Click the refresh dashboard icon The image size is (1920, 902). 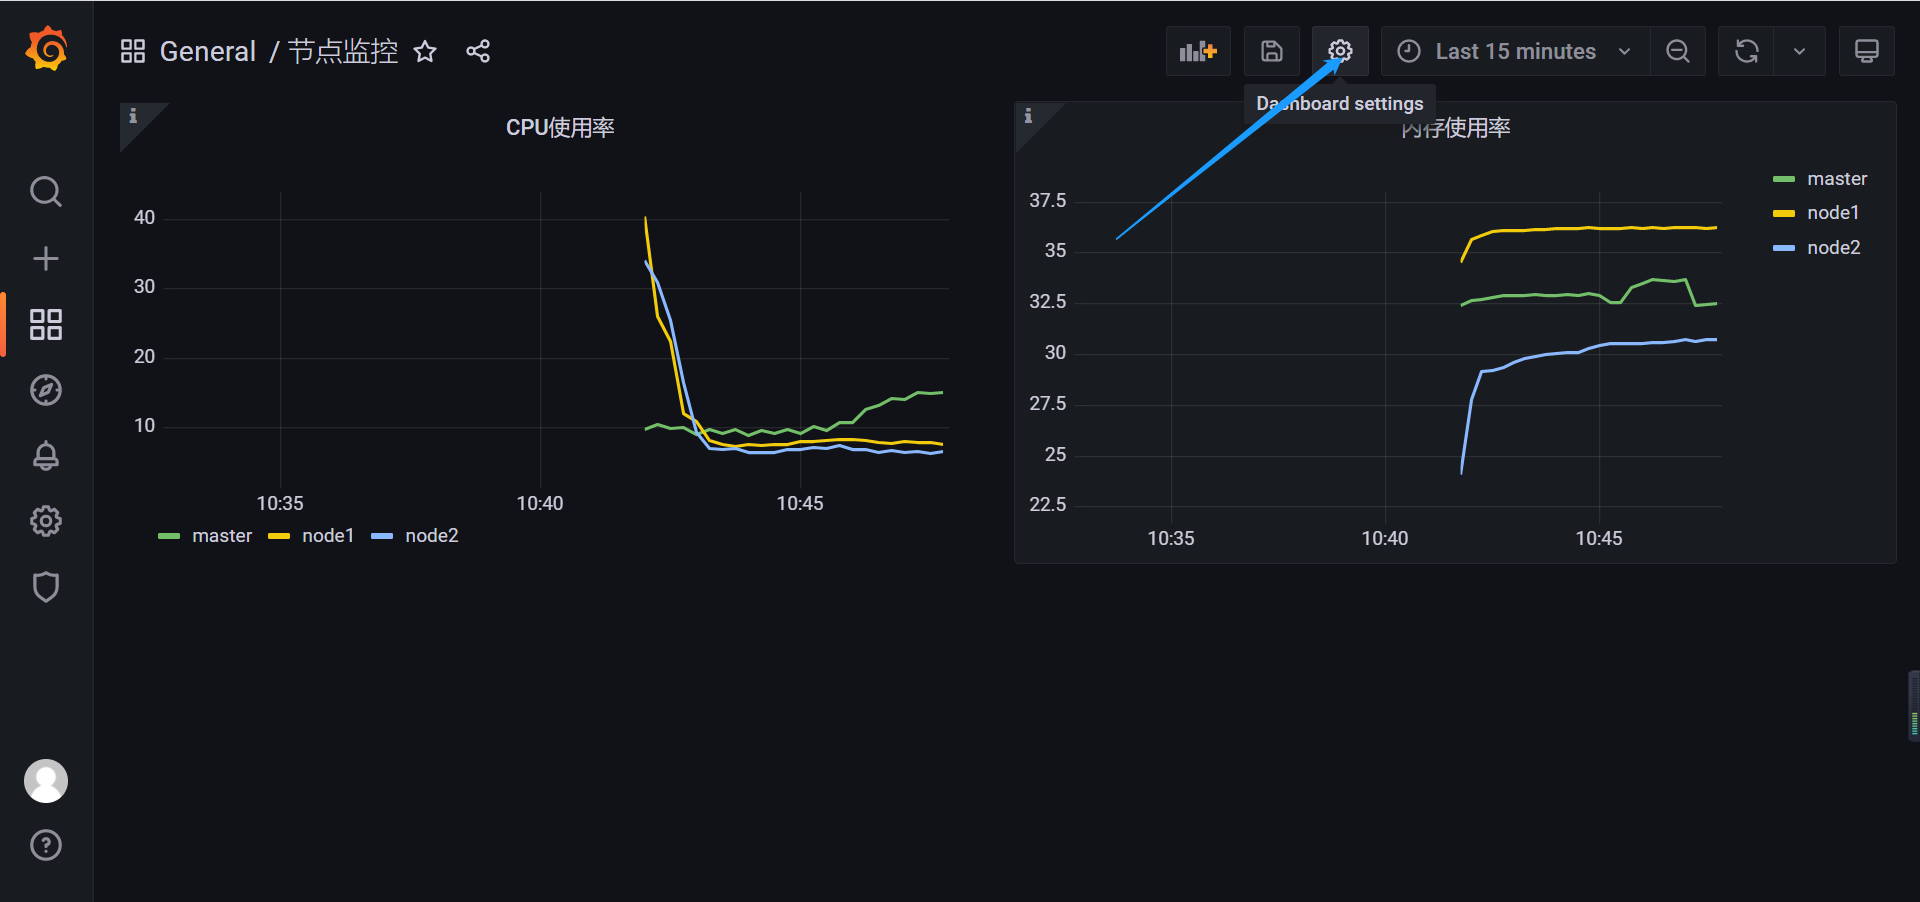1745,50
